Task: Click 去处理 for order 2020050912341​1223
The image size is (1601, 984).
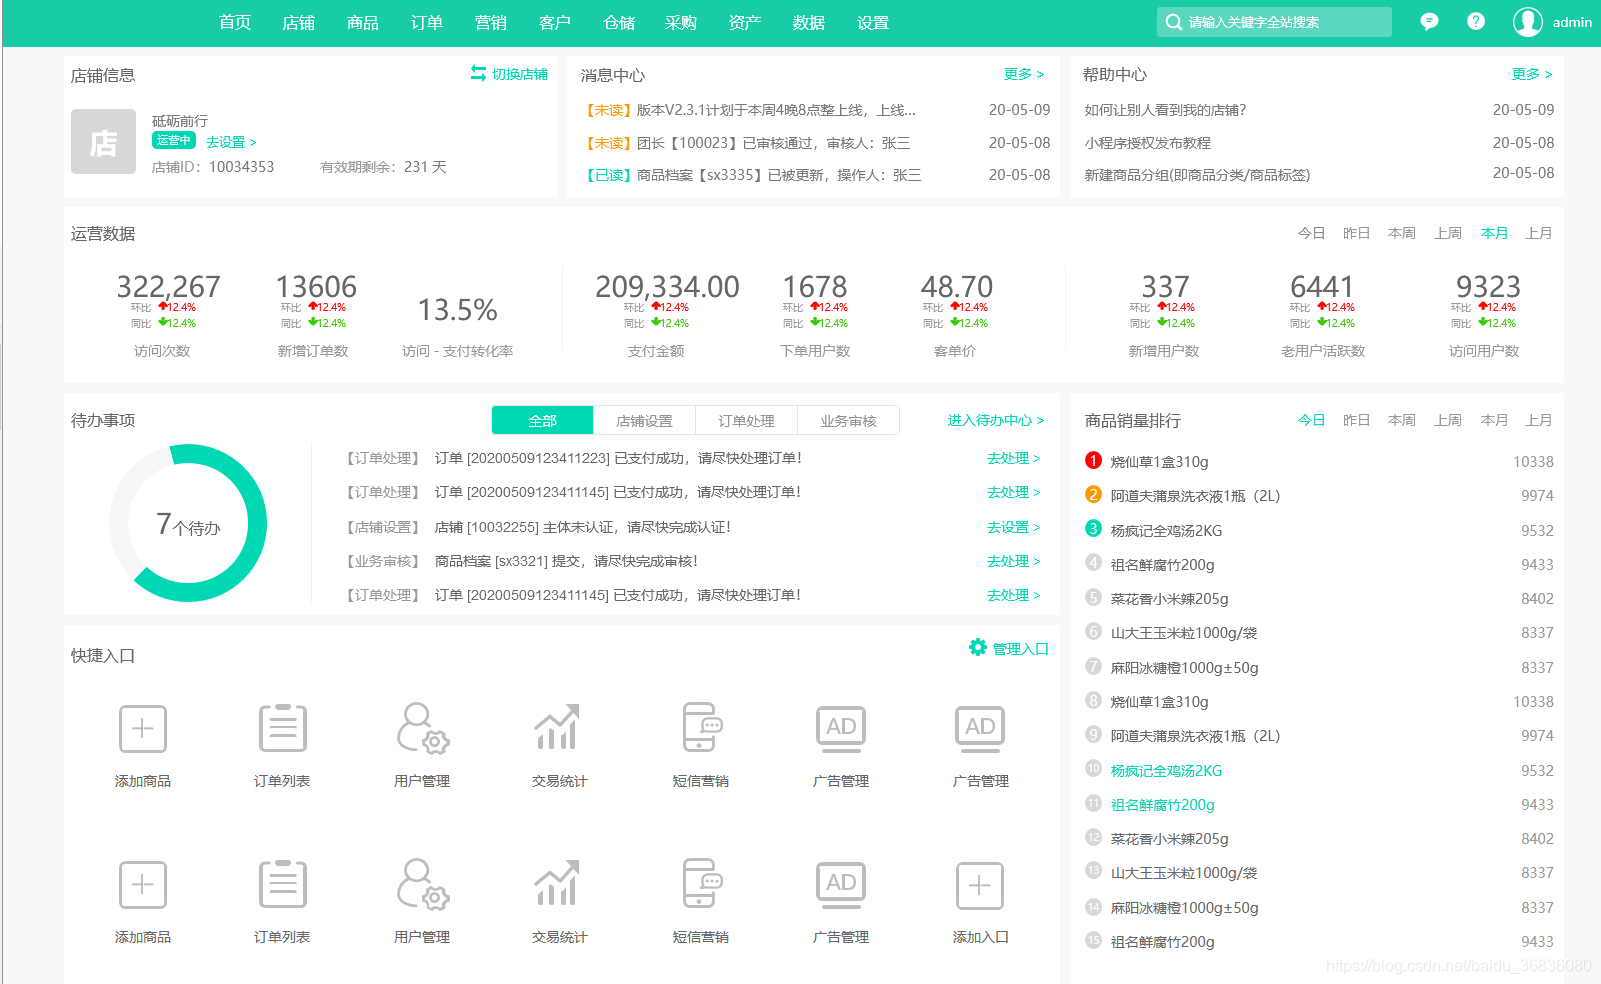Action: pos(1014,458)
